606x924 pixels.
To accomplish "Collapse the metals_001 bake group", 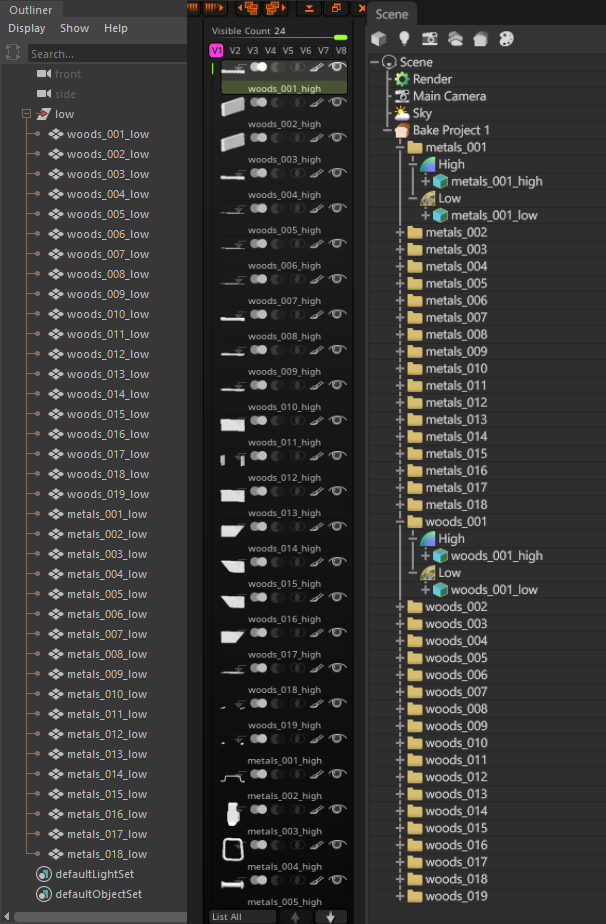I will [x=400, y=147].
